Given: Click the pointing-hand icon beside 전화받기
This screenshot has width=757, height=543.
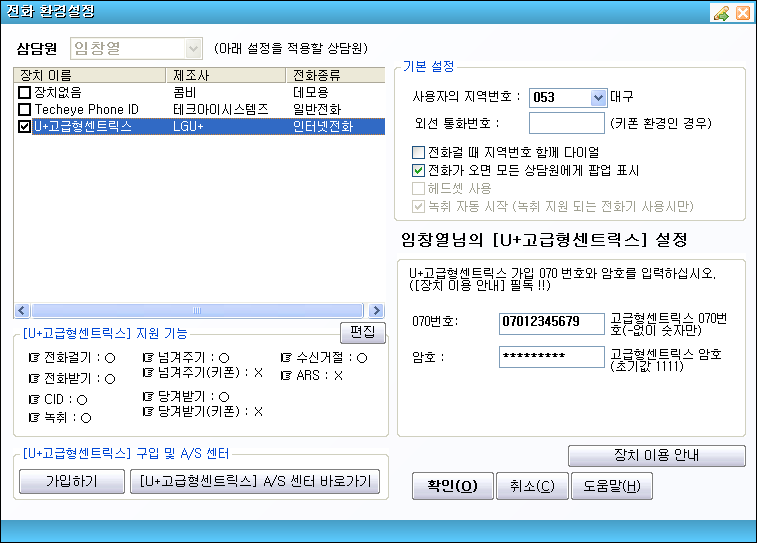Looking at the screenshot, I should pyautogui.click(x=34, y=378).
